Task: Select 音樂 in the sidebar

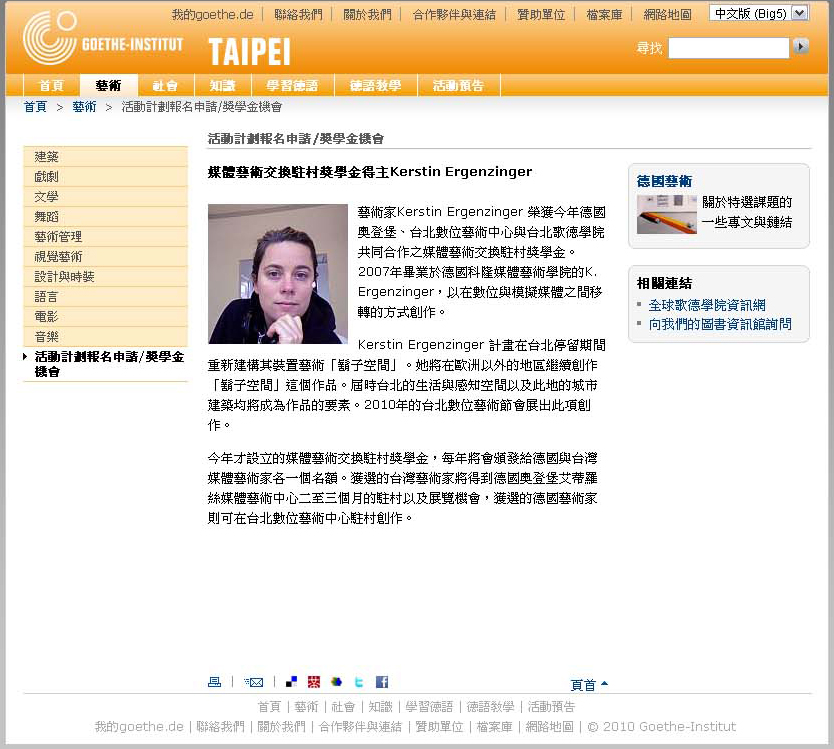Action: (x=105, y=337)
